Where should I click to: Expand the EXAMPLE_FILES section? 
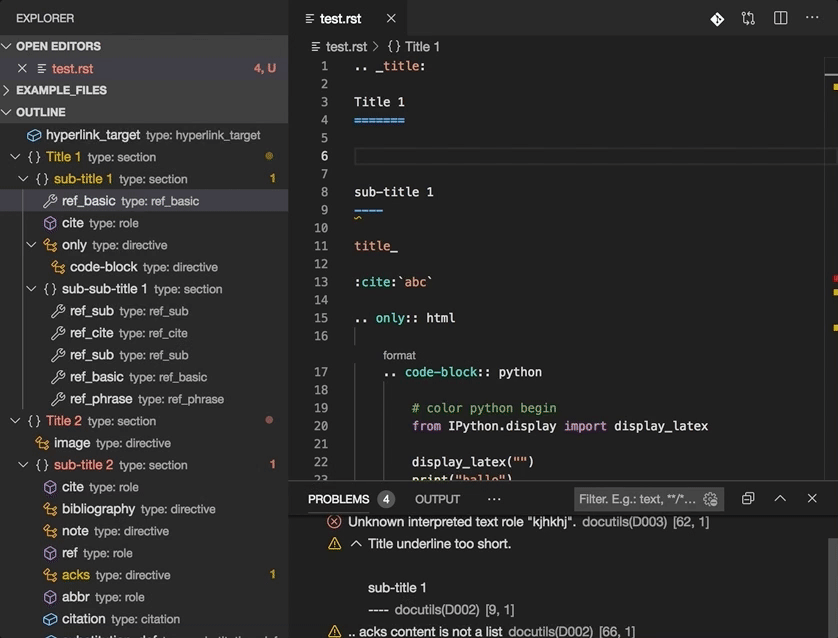coord(6,90)
